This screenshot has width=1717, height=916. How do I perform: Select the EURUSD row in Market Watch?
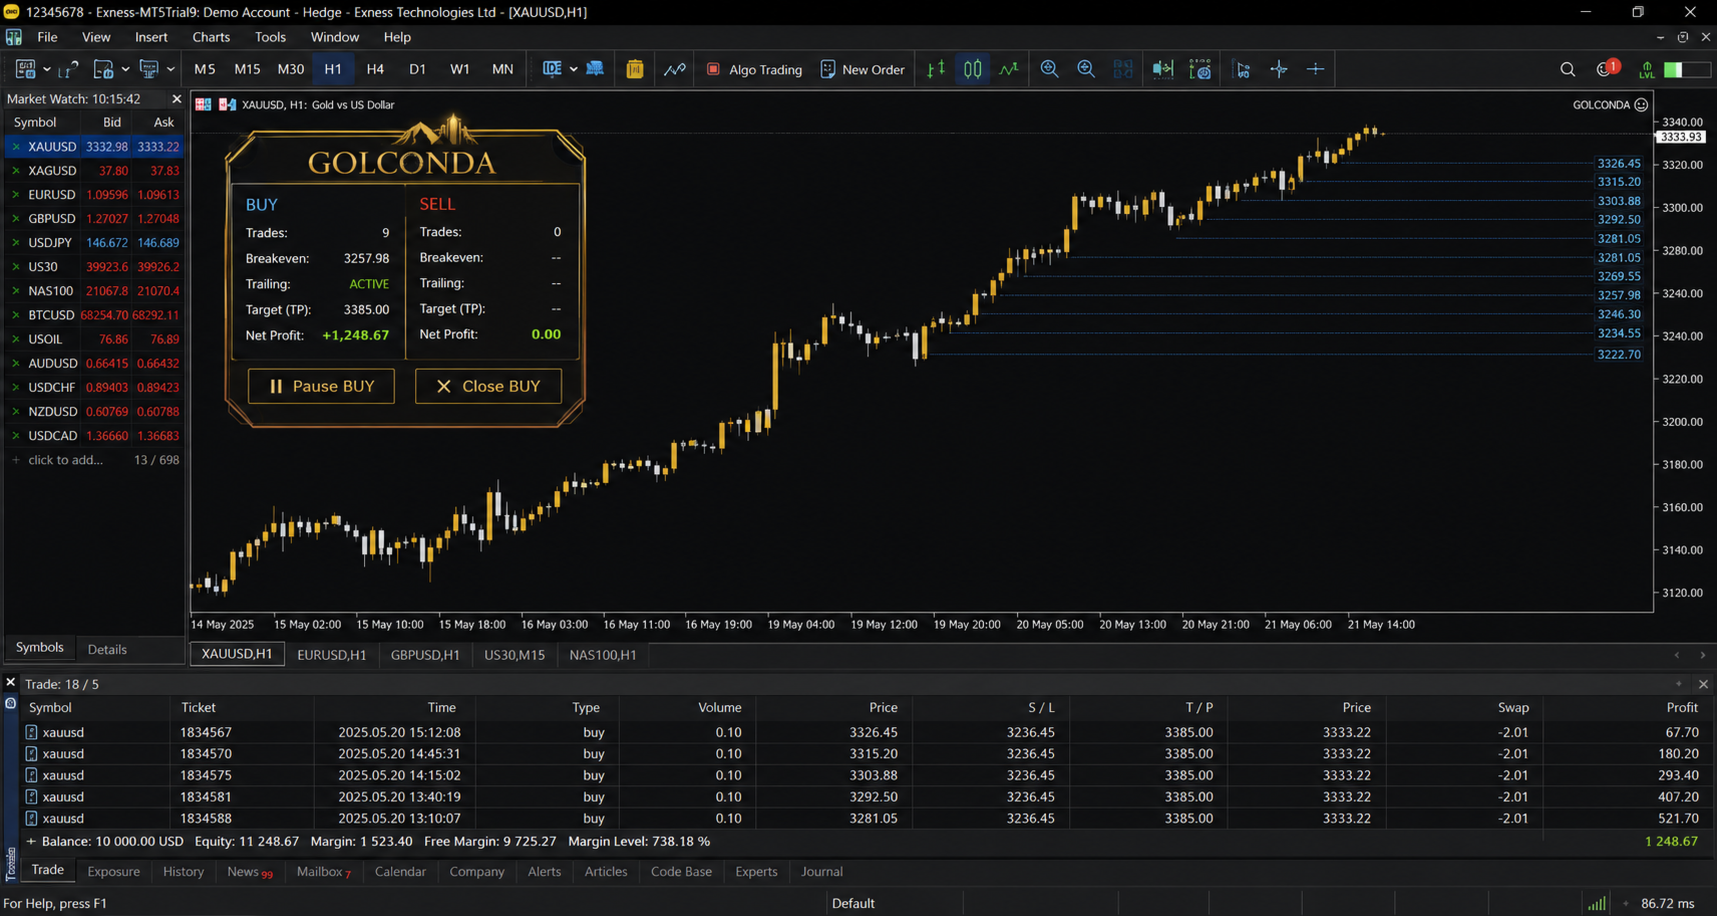click(94, 195)
